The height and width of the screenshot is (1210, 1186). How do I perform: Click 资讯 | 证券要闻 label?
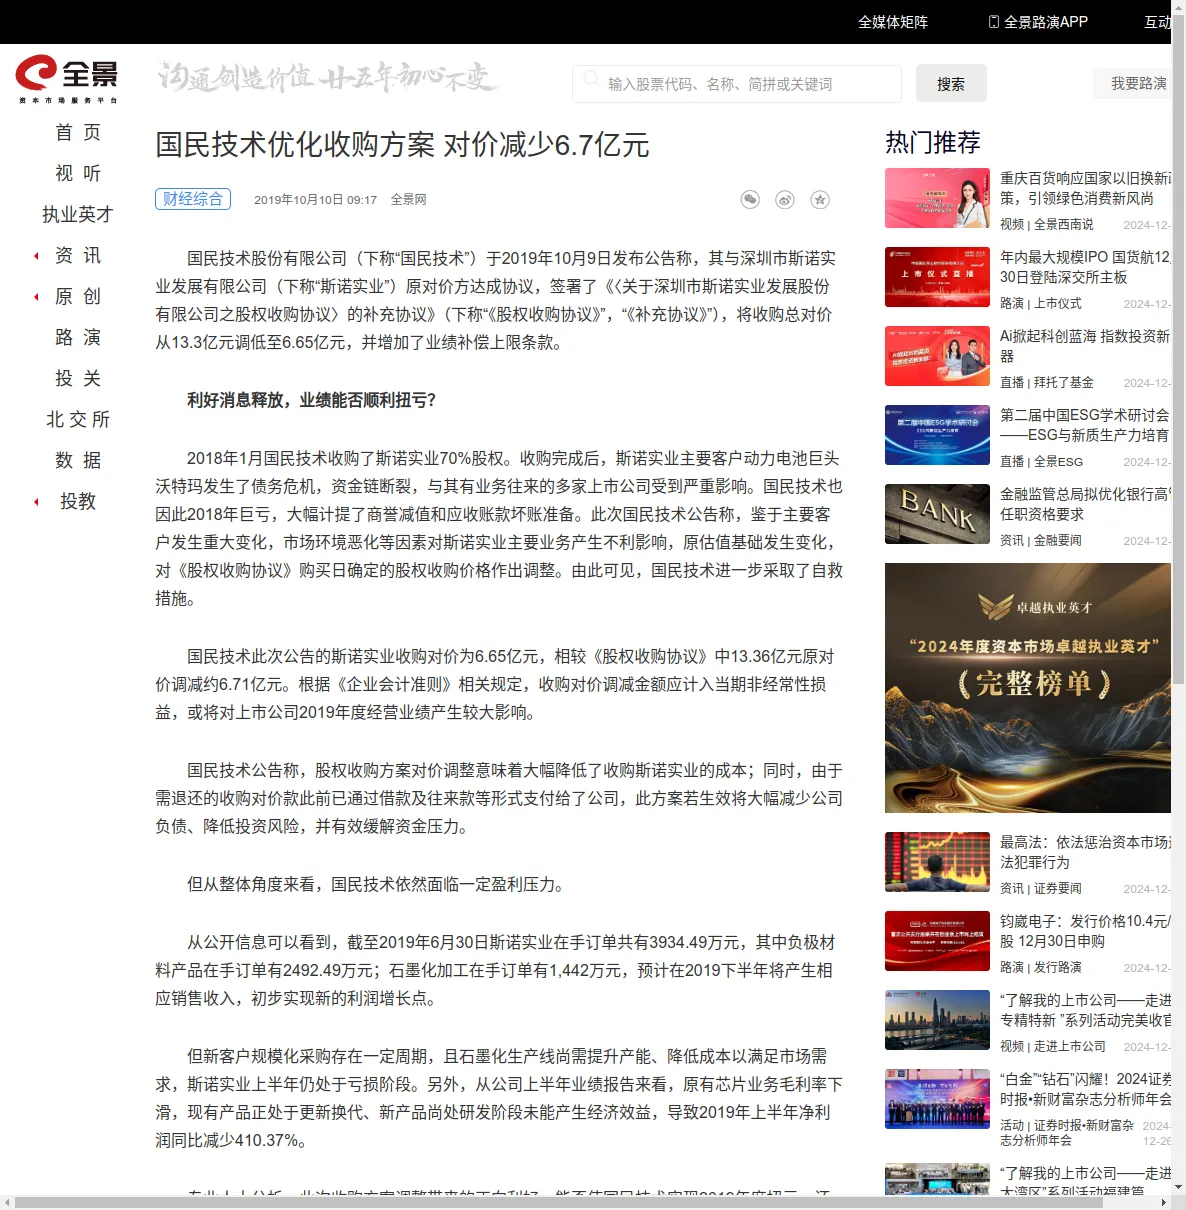coord(1040,889)
